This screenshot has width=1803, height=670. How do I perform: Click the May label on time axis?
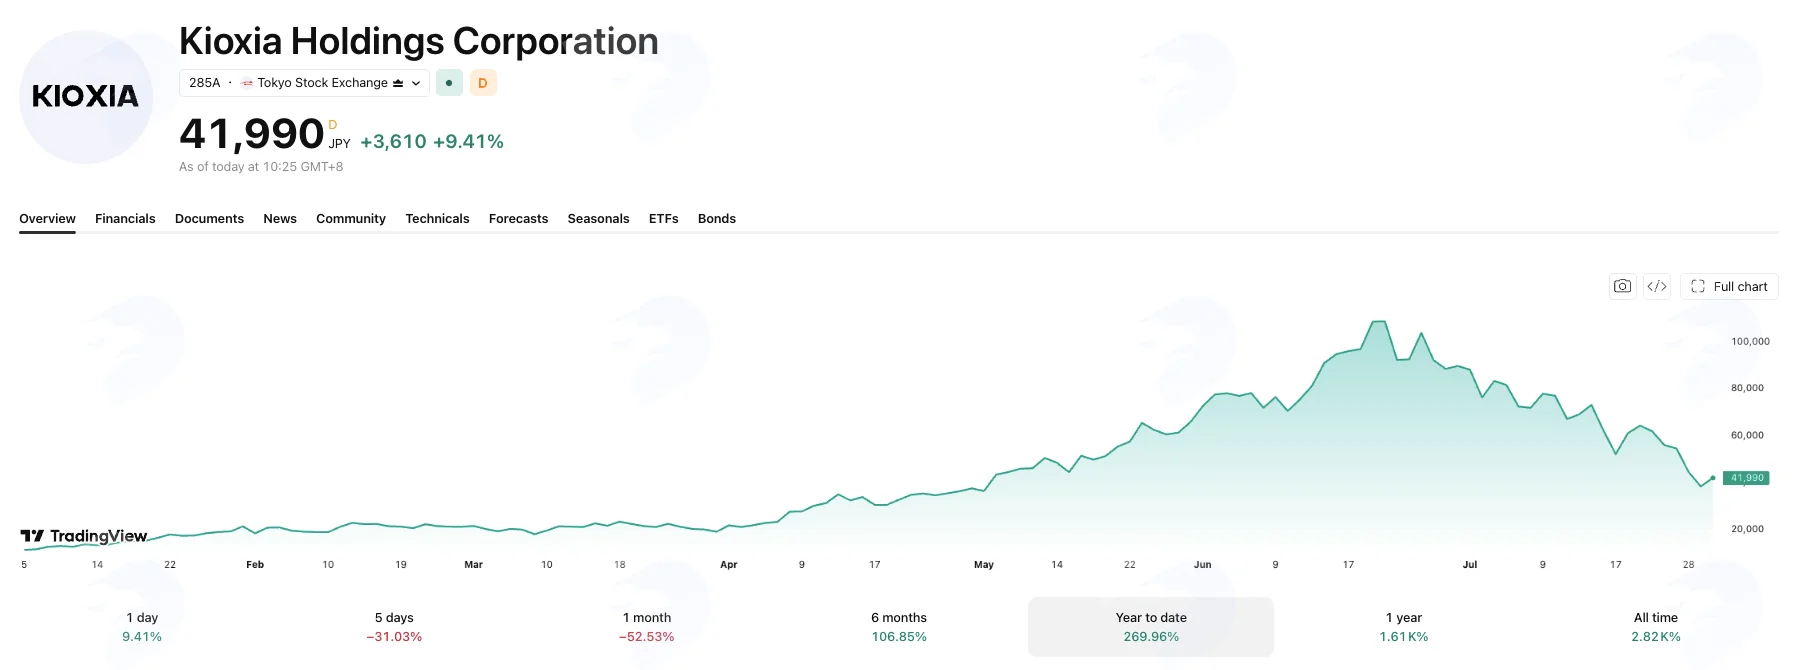tap(984, 565)
